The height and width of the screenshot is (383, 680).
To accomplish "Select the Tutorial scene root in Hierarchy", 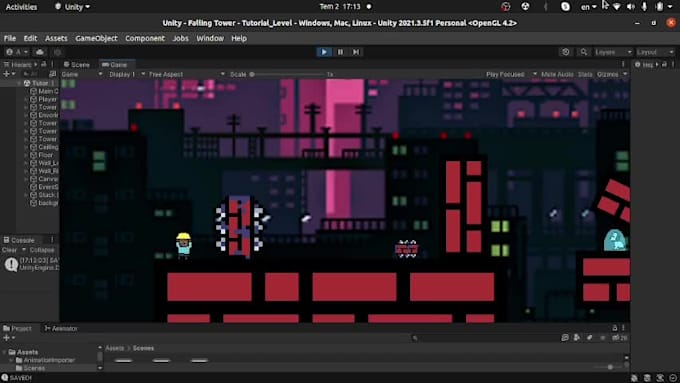I will pyautogui.click(x=36, y=83).
